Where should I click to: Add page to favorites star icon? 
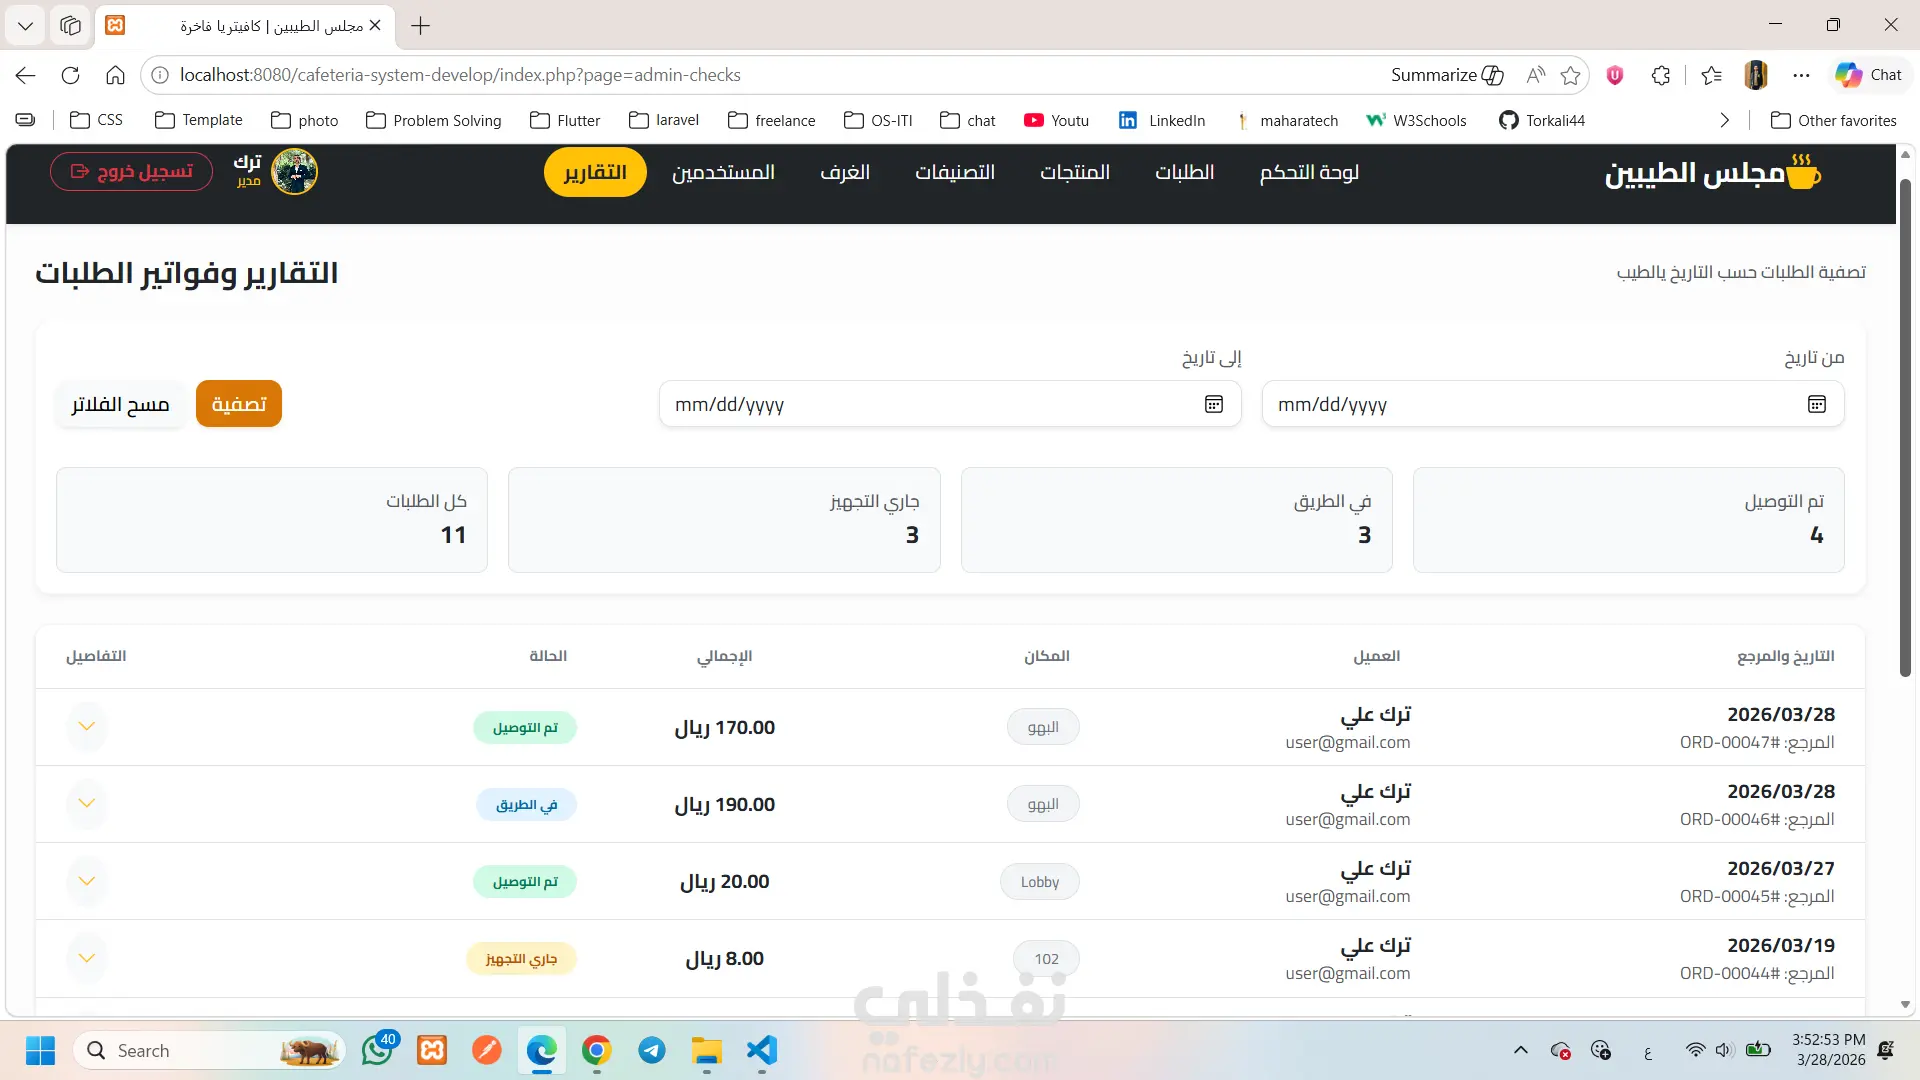1570,75
